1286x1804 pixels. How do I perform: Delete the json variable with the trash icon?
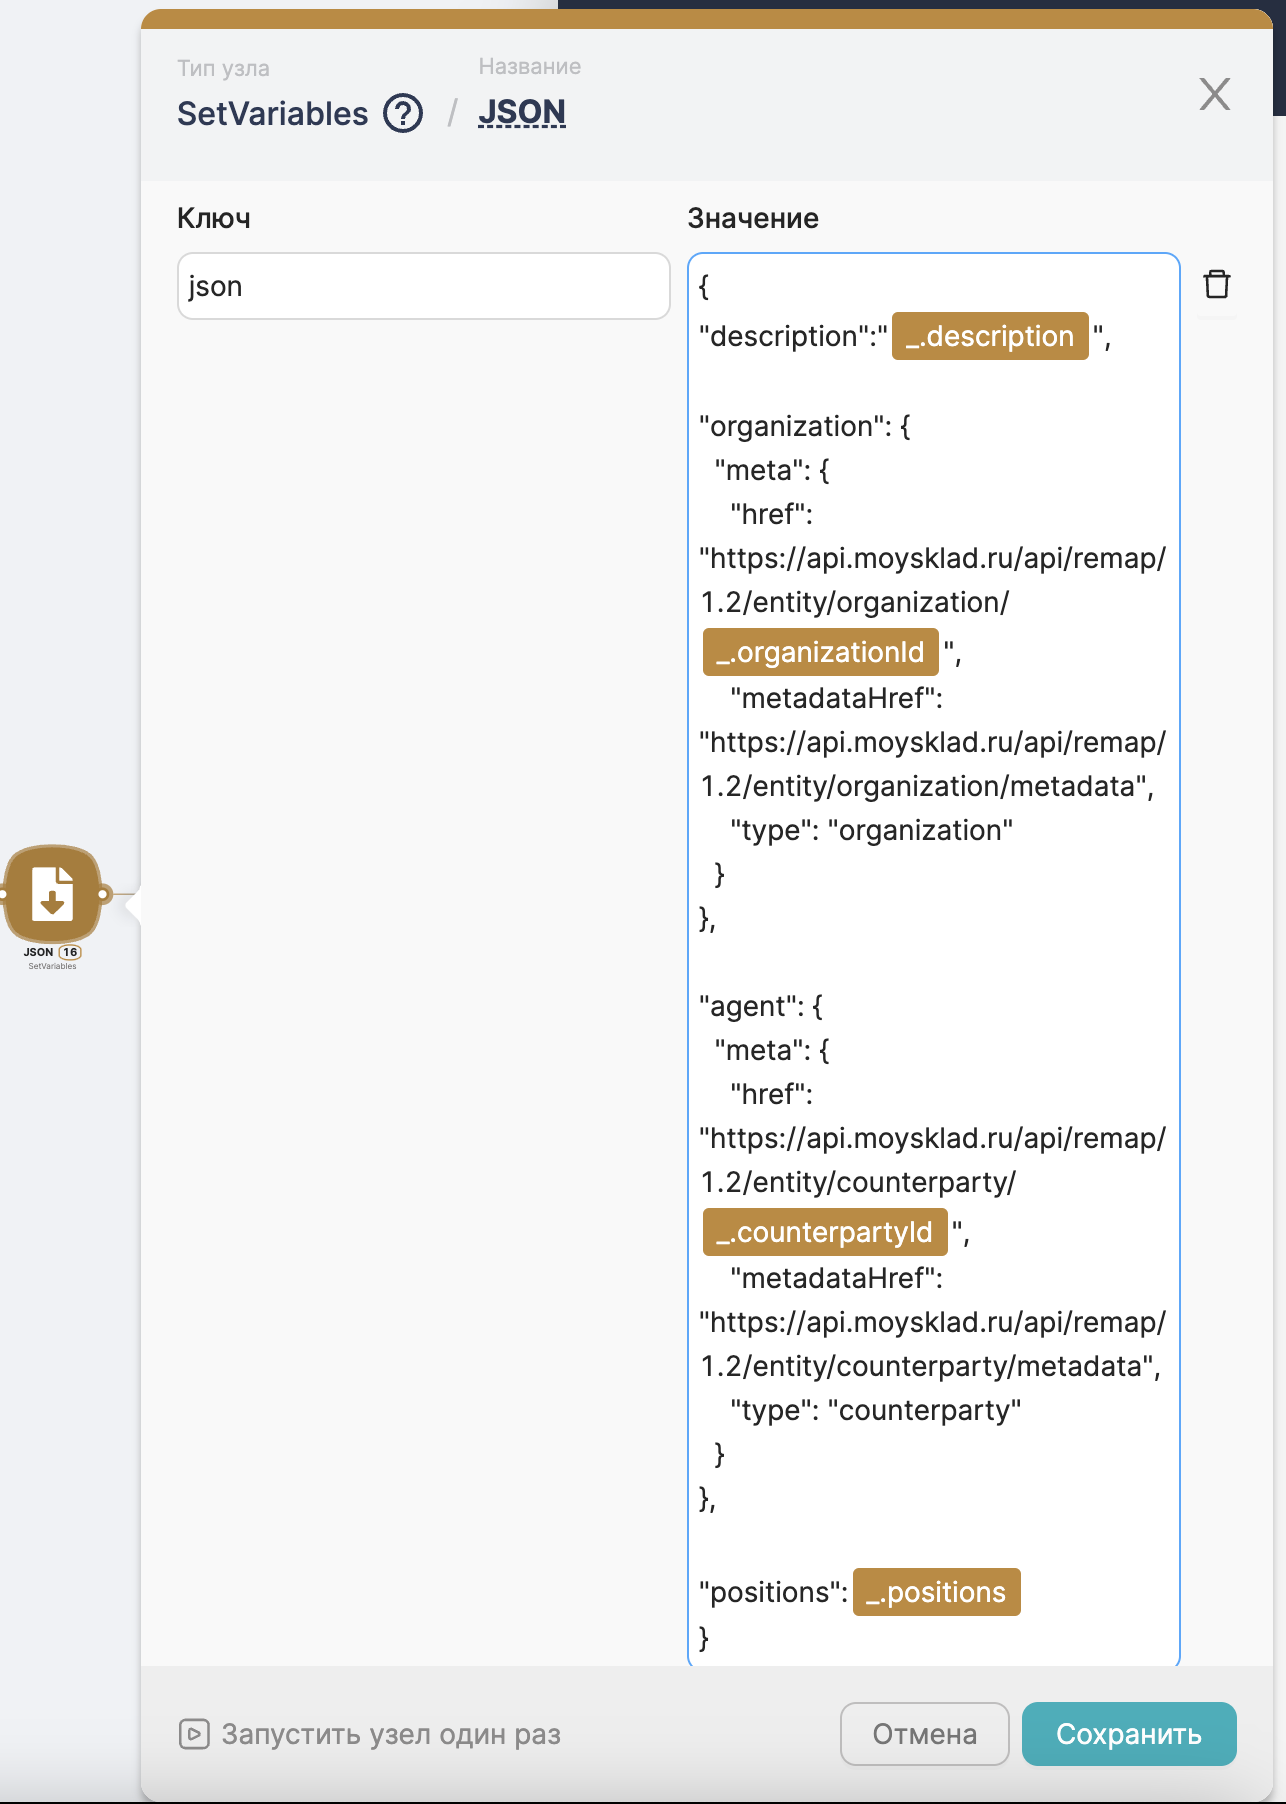[1216, 285]
